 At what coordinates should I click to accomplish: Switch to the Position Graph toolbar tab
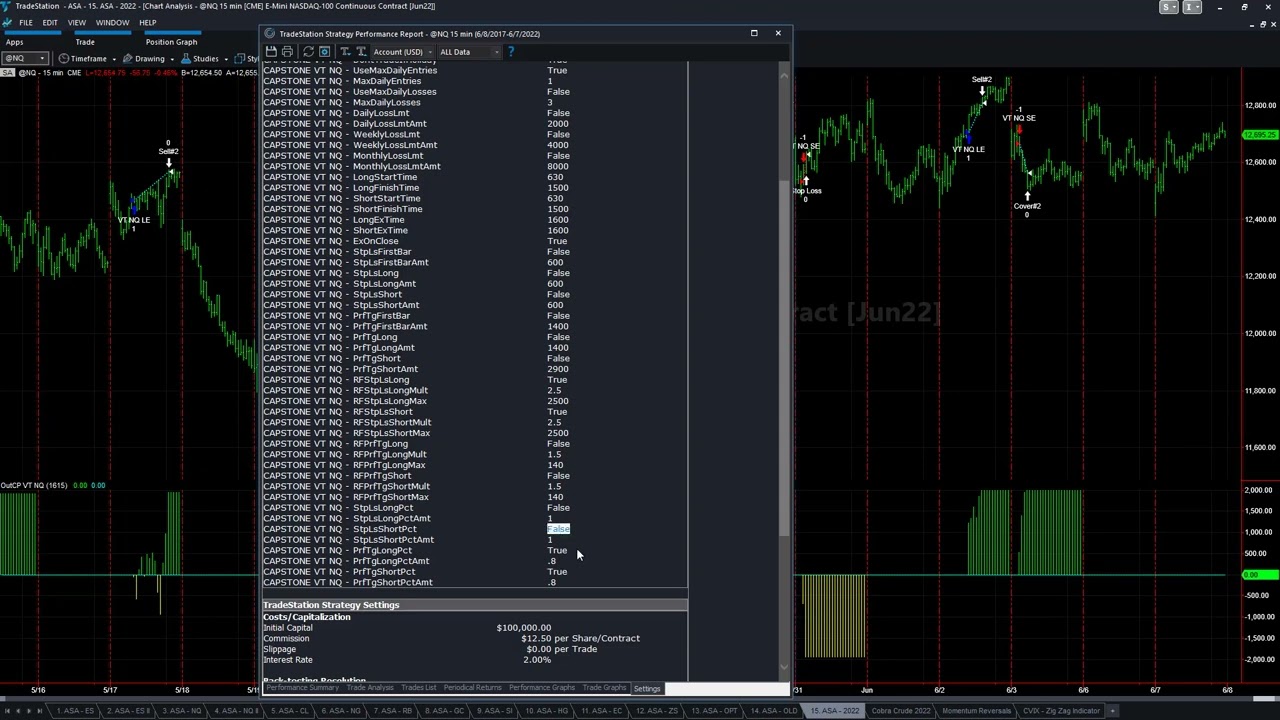(x=171, y=42)
